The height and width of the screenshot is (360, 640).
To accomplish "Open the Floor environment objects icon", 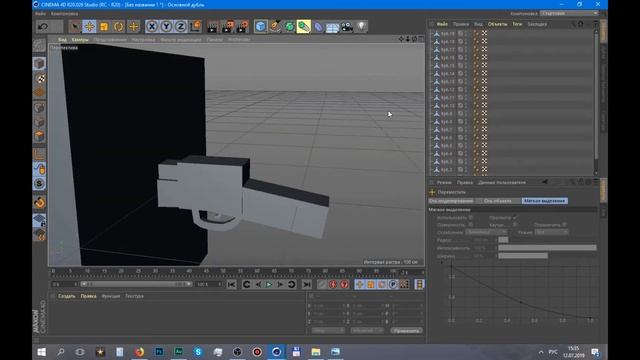I will point(332,27).
